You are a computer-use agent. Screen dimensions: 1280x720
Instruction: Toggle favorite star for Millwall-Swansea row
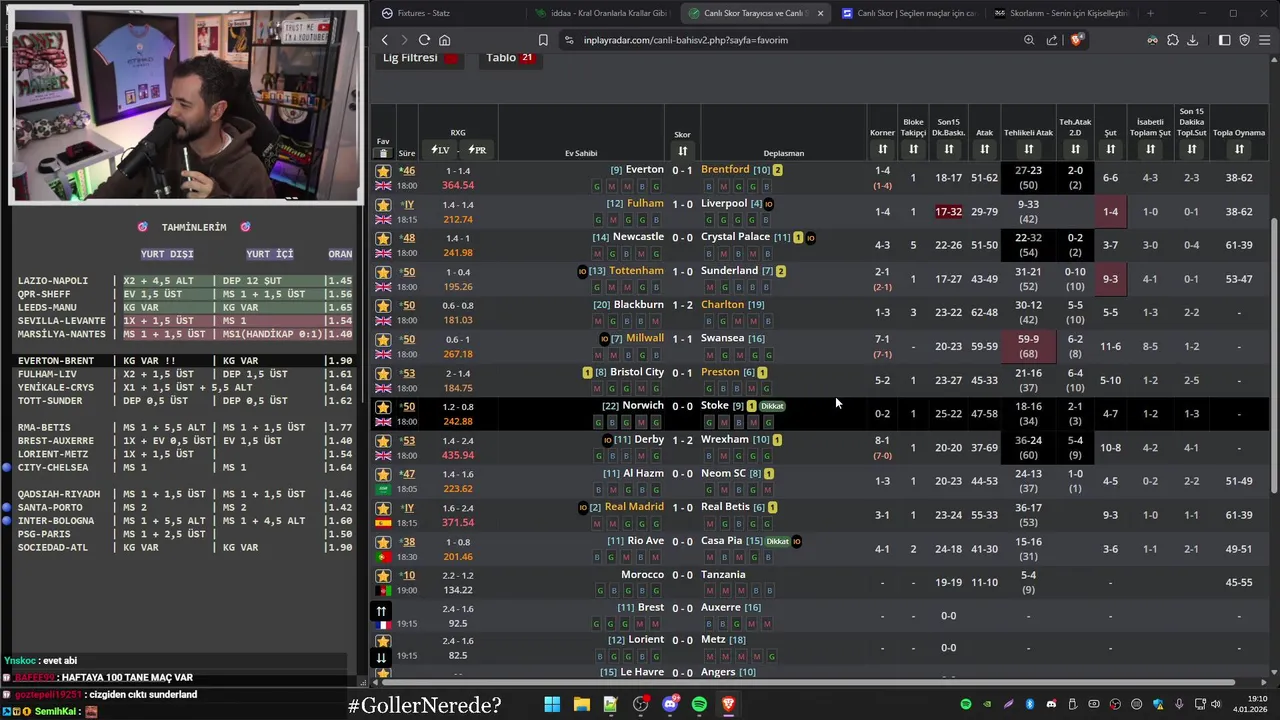click(x=383, y=340)
